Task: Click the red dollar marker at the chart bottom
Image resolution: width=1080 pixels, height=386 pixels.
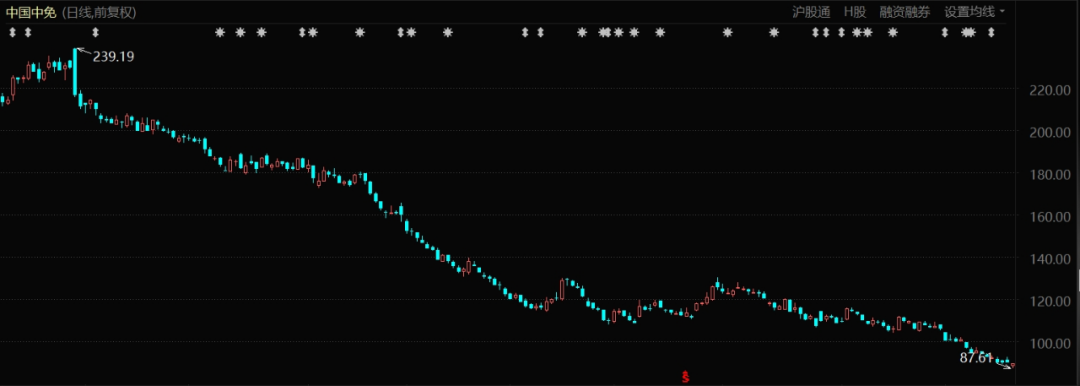Action: [x=685, y=377]
